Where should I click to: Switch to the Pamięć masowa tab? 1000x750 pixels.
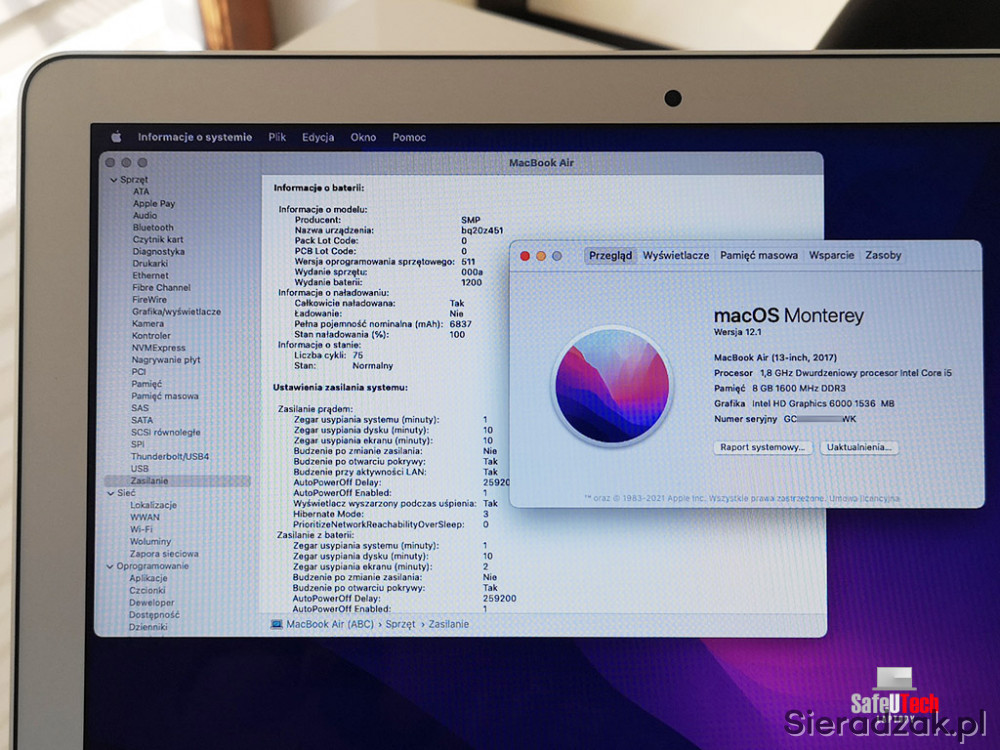click(x=759, y=255)
